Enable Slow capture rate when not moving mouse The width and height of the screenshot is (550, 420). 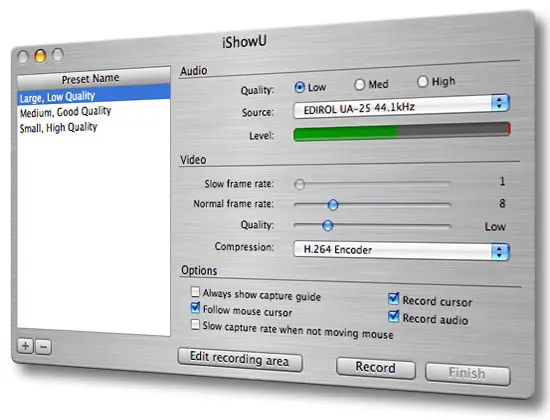click(195, 324)
